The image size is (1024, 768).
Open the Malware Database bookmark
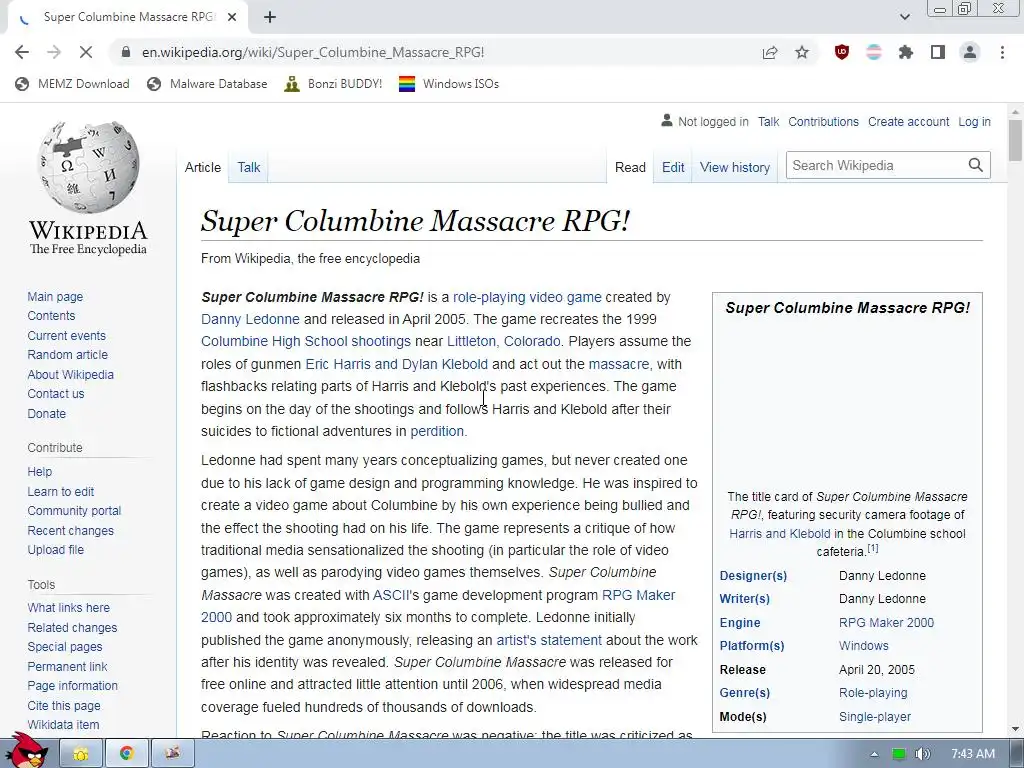coord(207,84)
